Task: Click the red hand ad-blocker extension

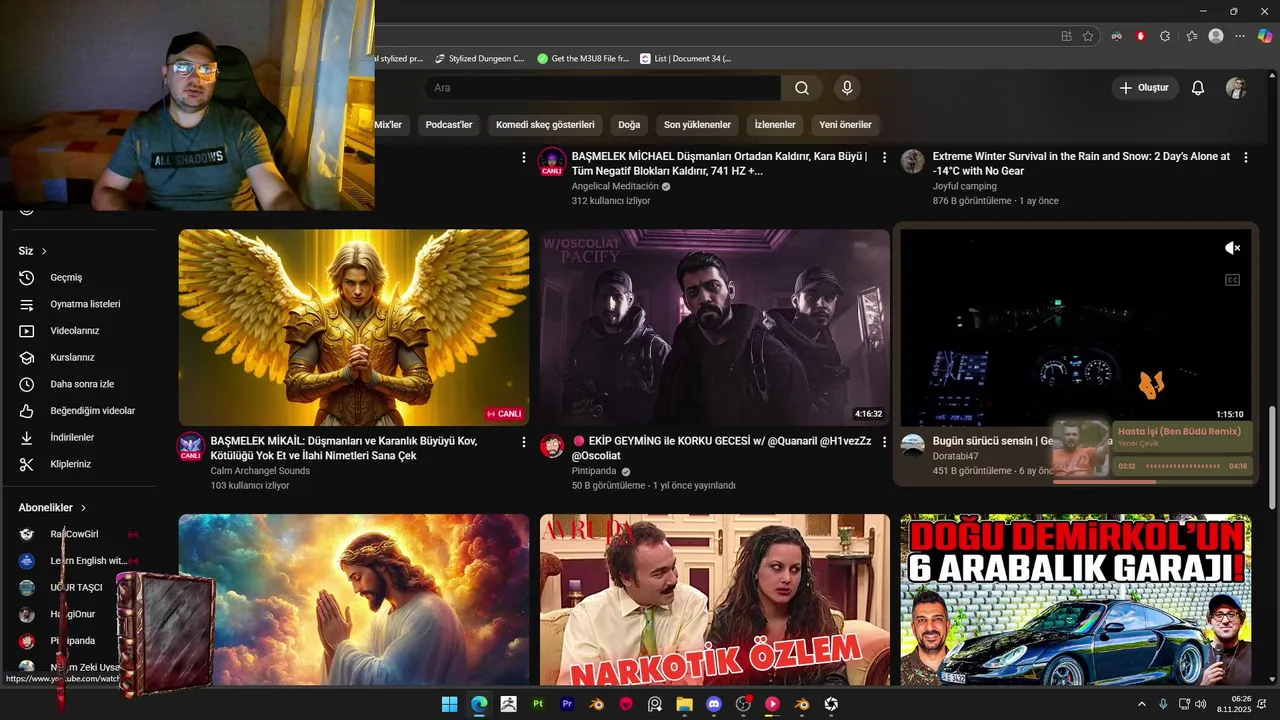Action: coord(1141,36)
